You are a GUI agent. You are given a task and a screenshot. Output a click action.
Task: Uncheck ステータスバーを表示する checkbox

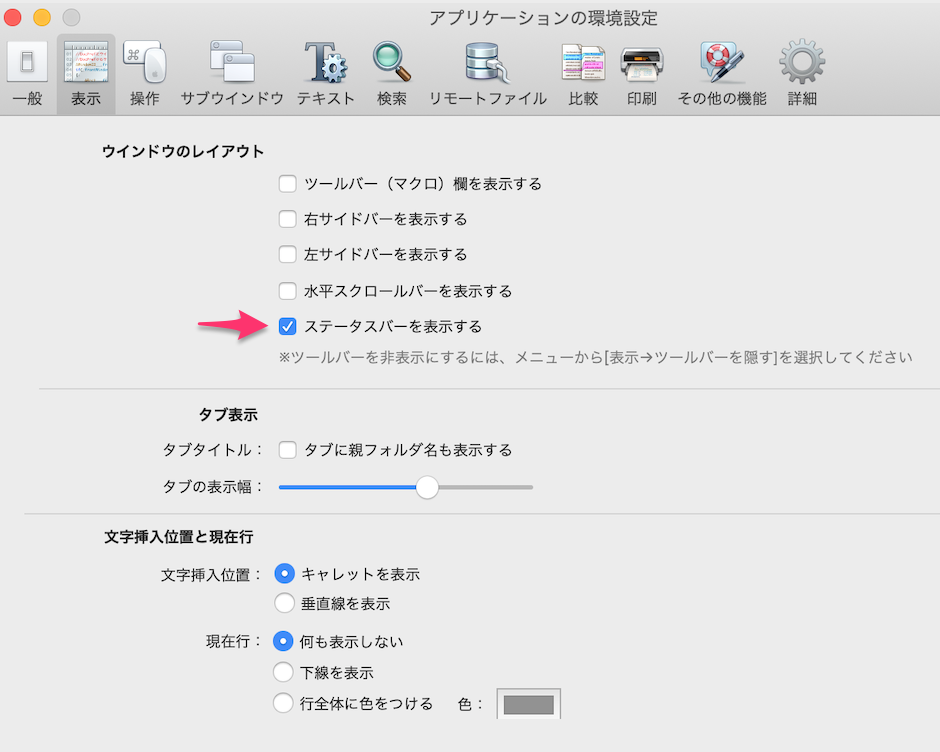pyautogui.click(x=287, y=326)
